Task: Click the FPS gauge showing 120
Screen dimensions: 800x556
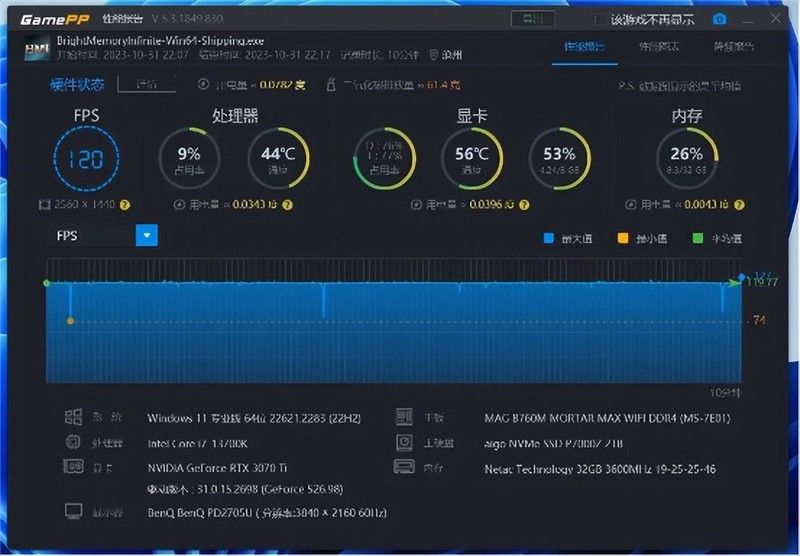Action: coord(86,159)
